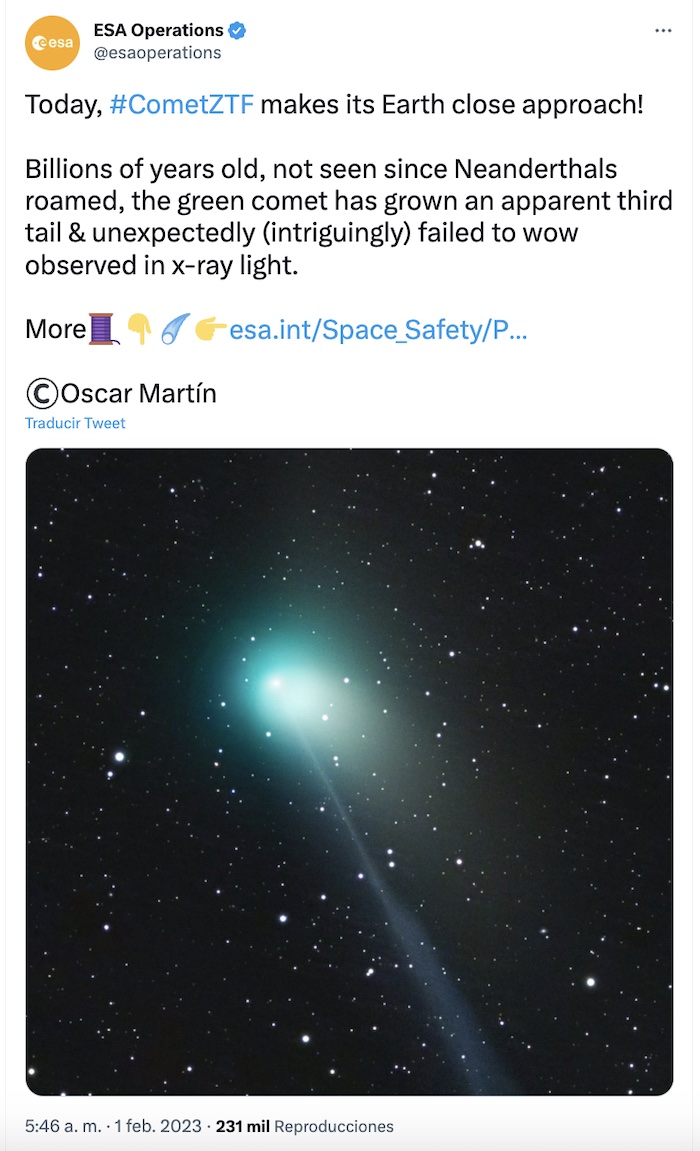
Task: Click the ESA orange profile avatar
Action: 52,43
